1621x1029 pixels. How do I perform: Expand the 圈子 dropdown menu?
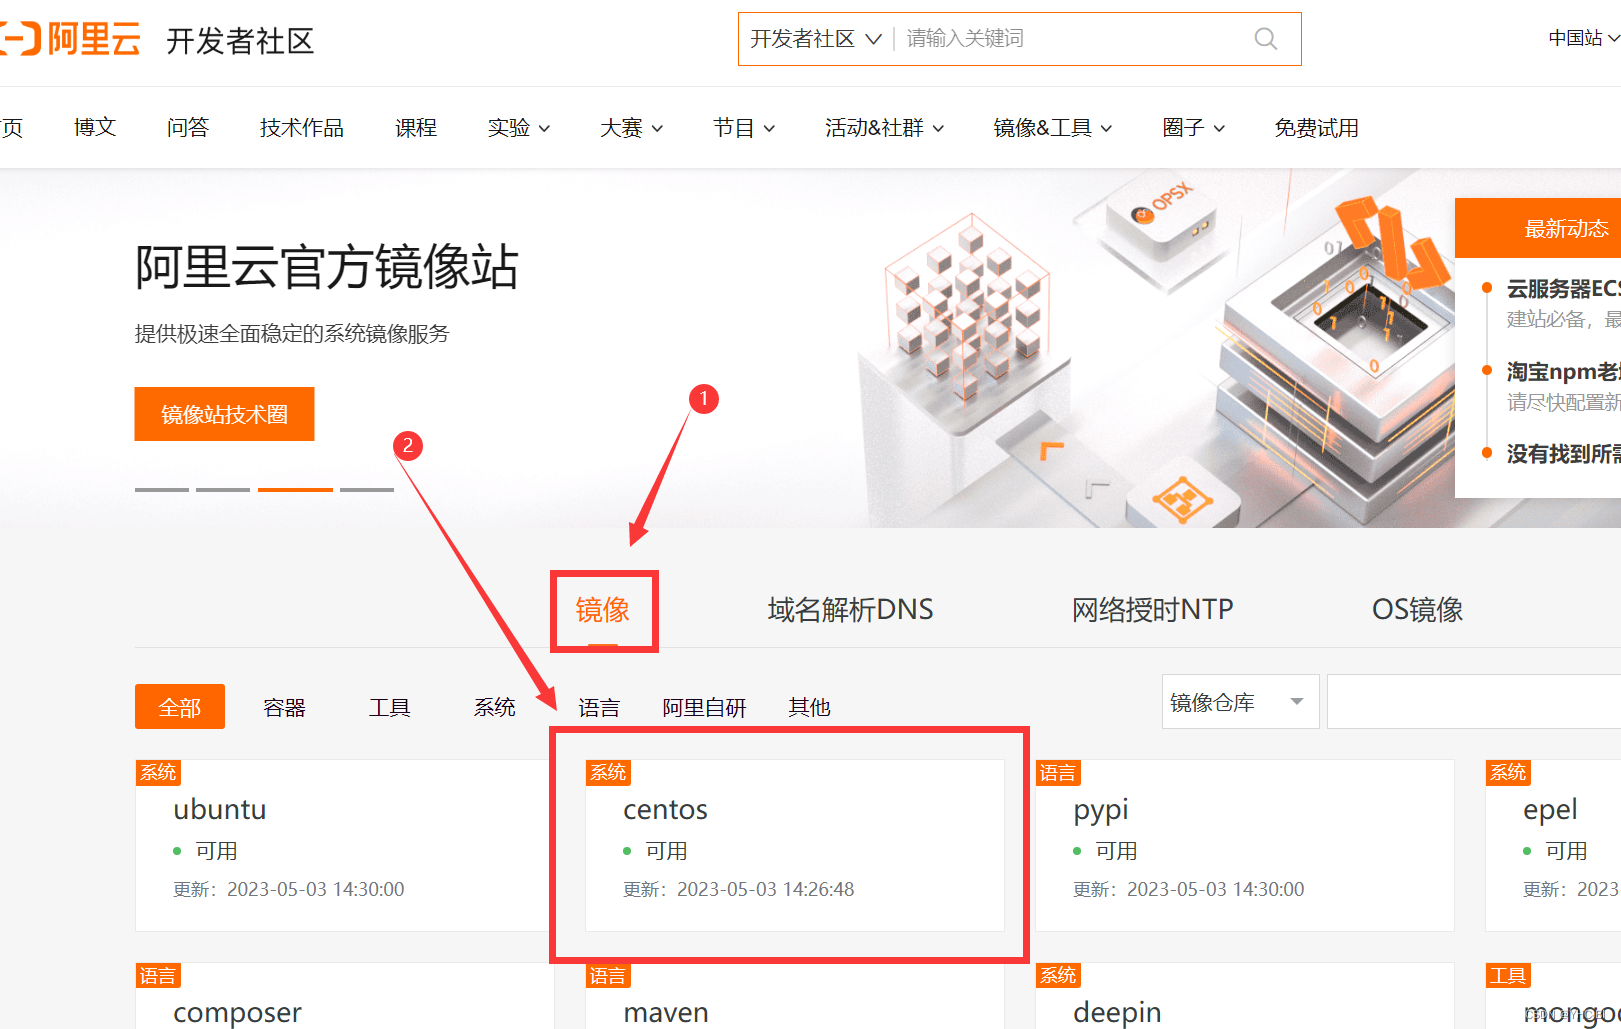pyautogui.click(x=1194, y=128)
